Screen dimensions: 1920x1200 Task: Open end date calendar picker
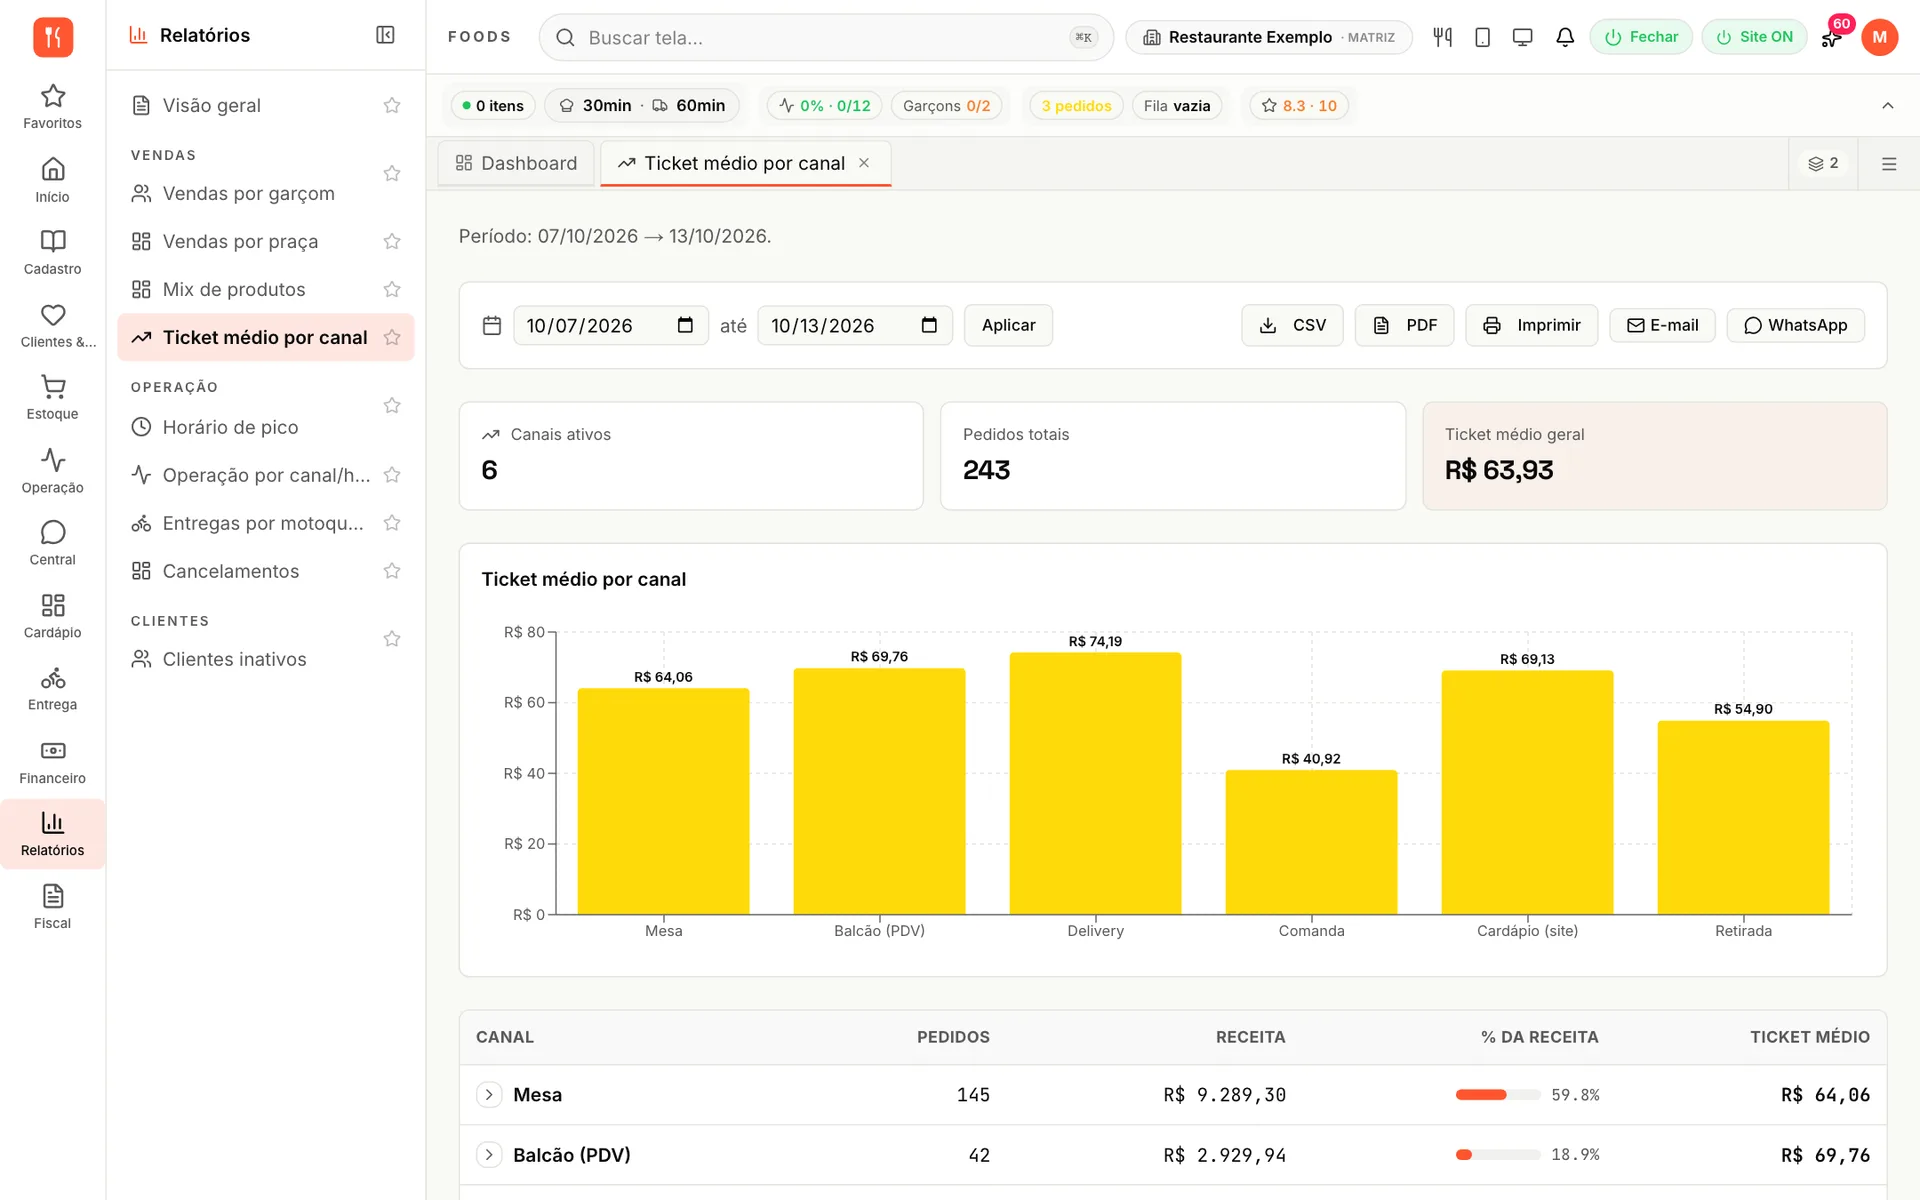point(929,325)
